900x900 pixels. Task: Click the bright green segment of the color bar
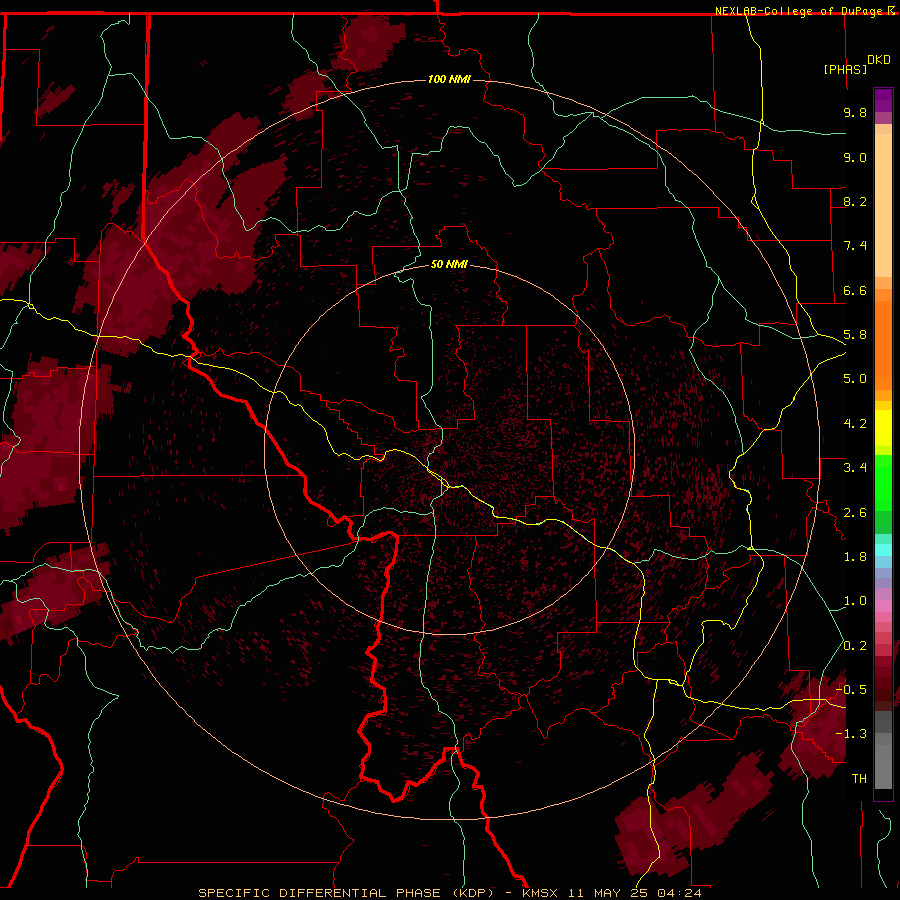pyautogui.click(x=883, y=485)
